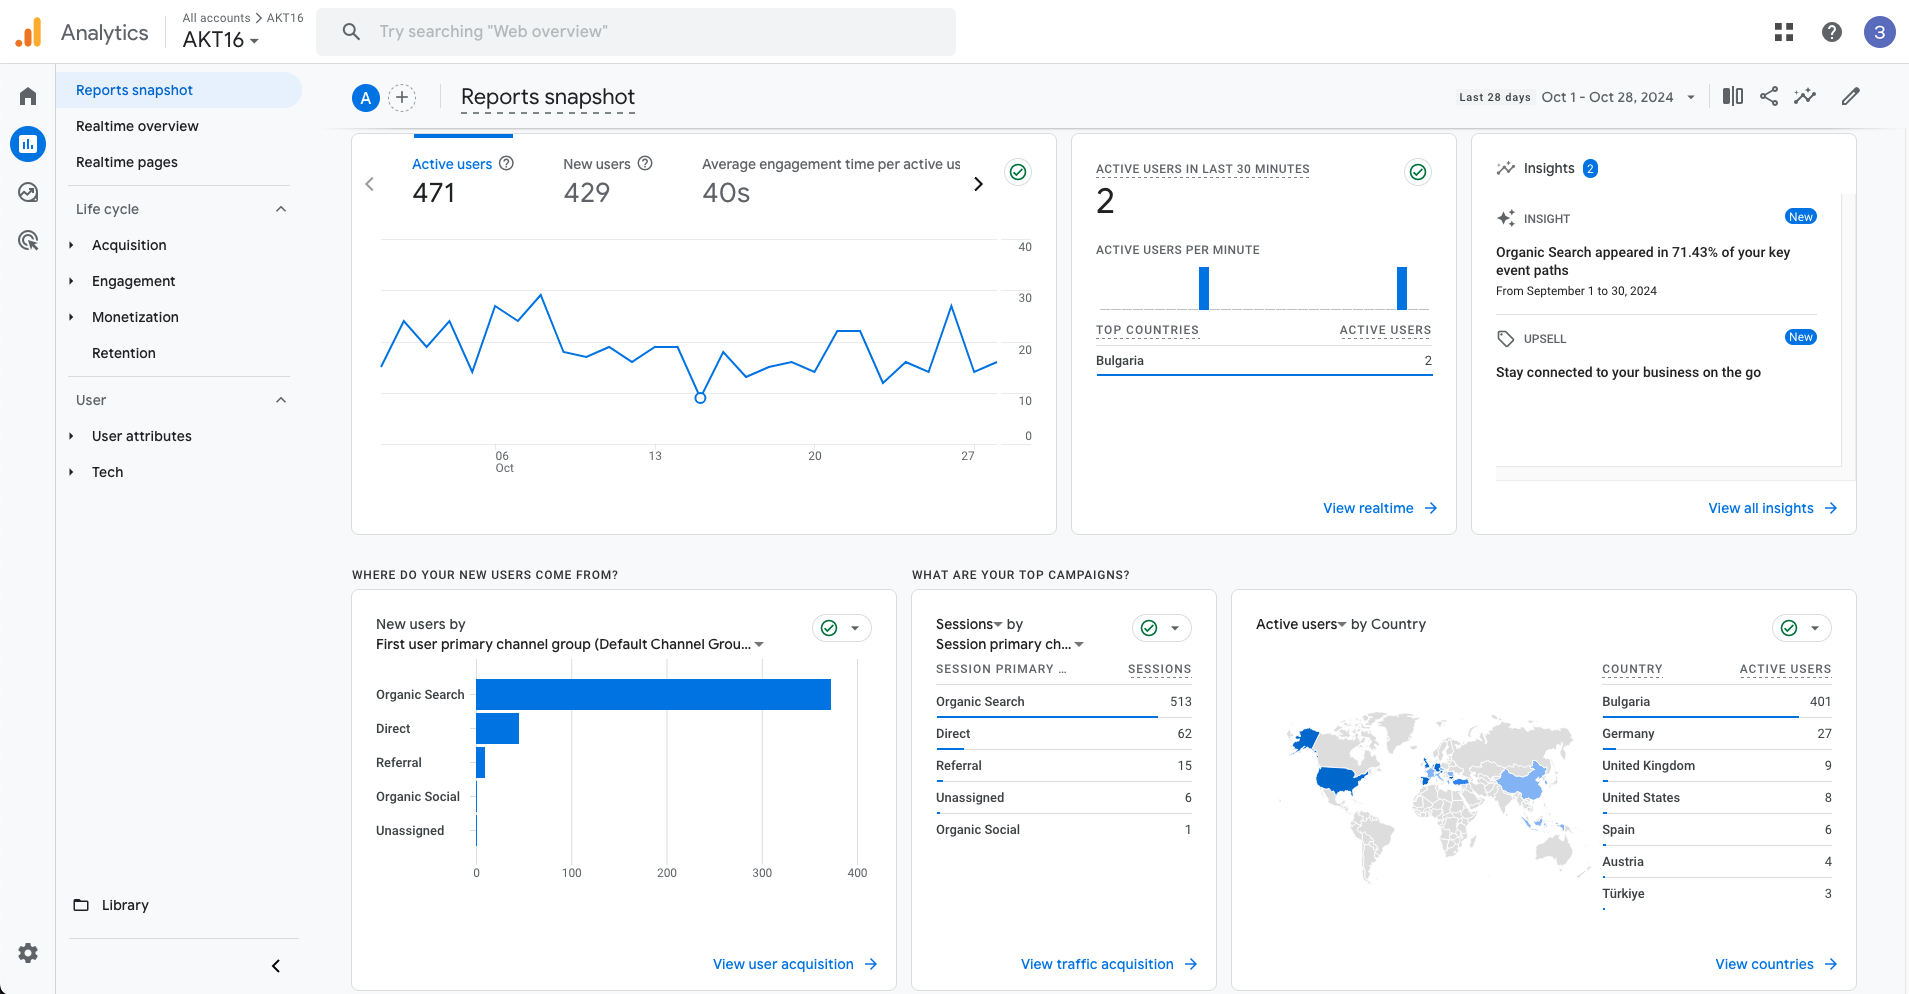Customize report with pencil icon
The height and width of the screenshot is (994, 1909).
1851,96
